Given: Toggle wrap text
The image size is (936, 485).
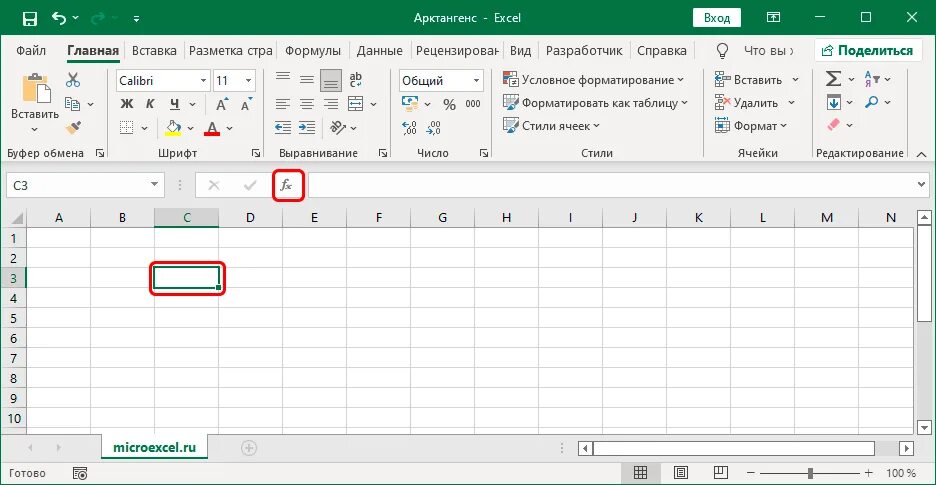Looking at the screenshot, I should (356, 79).
